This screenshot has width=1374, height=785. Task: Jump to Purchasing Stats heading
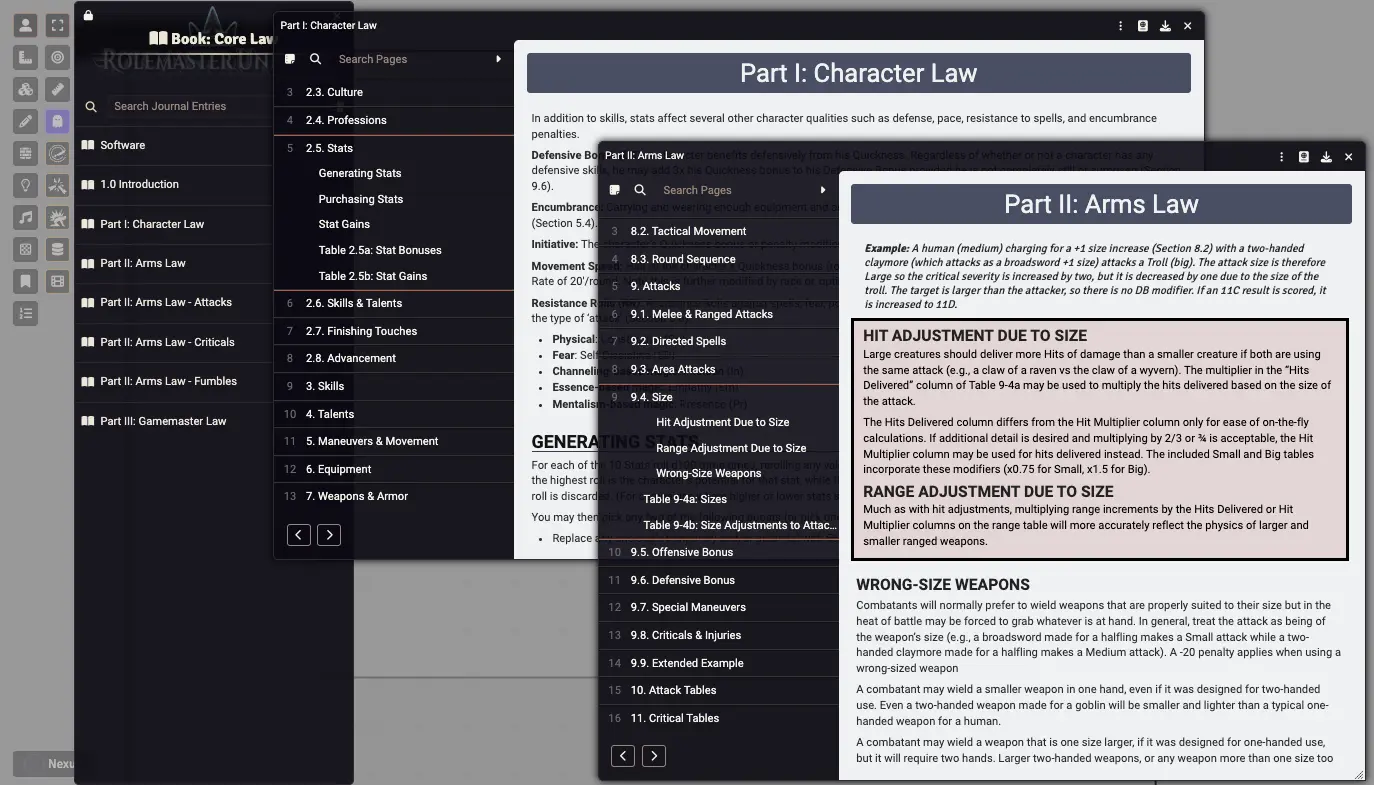[x=361, y=199]
